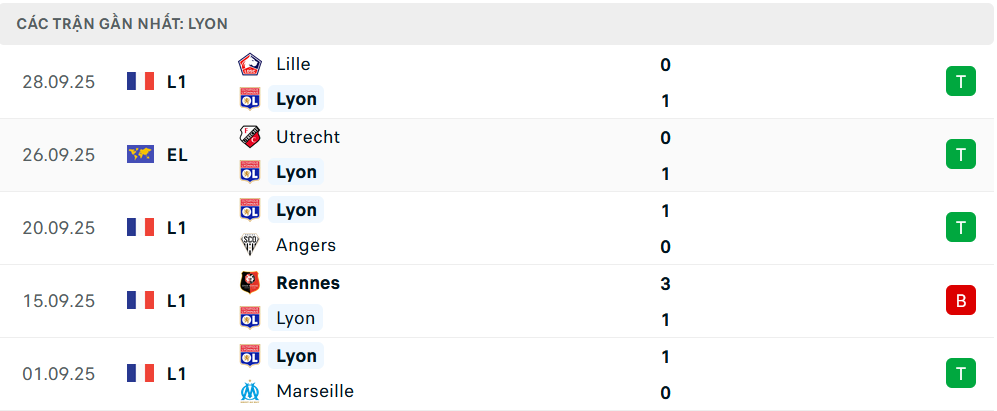
Task: Click the red B result badge
Action: pos(960,300)
